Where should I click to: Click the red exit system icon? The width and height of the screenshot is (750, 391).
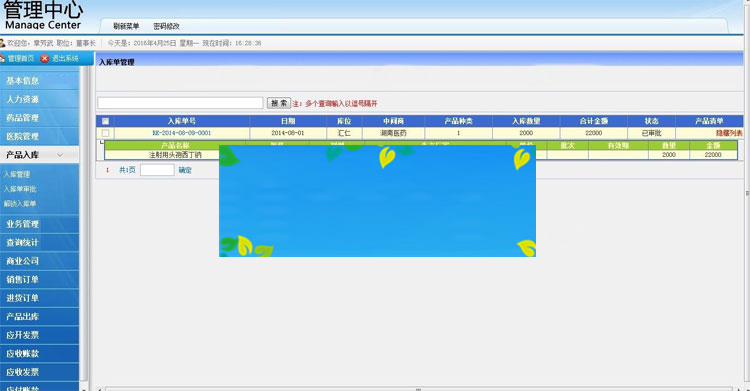pyautogui.click(x=44, y=58)
